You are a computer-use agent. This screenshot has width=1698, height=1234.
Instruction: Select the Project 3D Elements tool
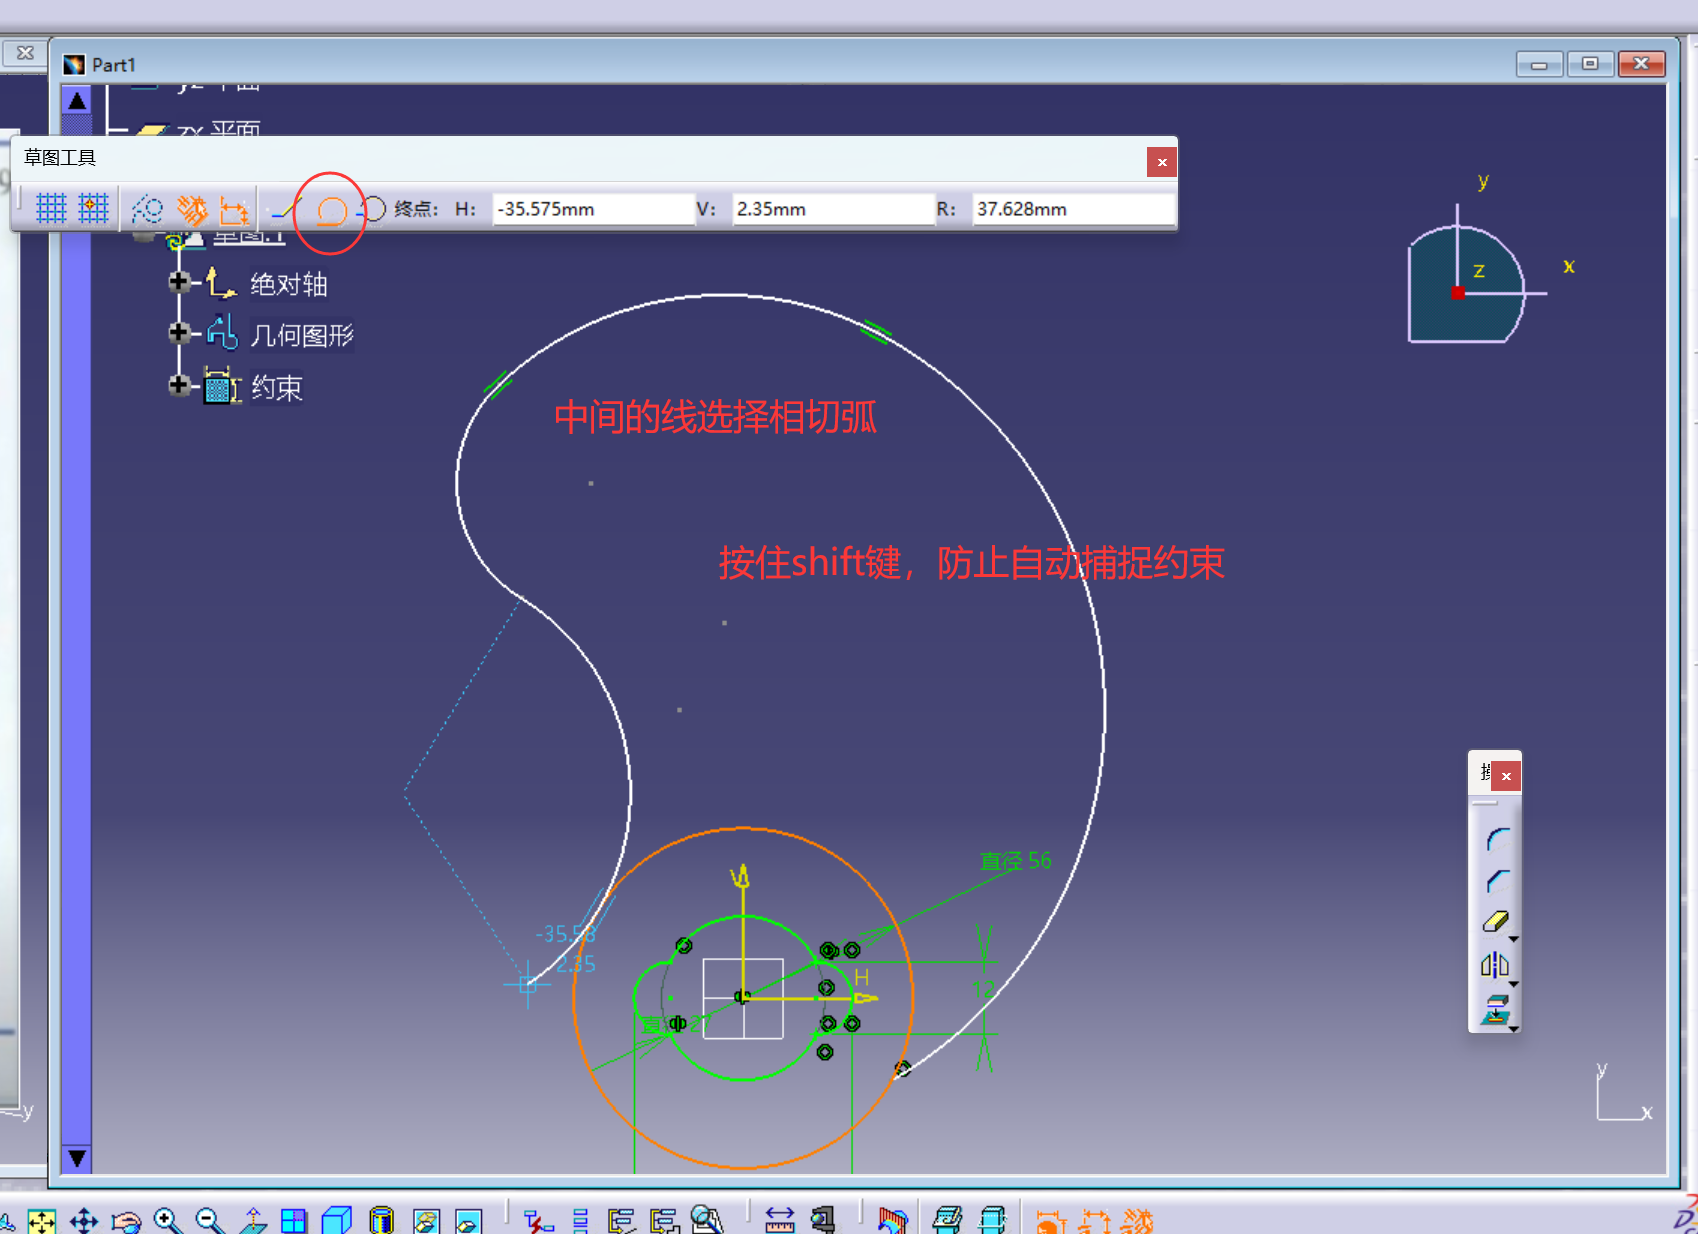(x=1495, y=1010)
